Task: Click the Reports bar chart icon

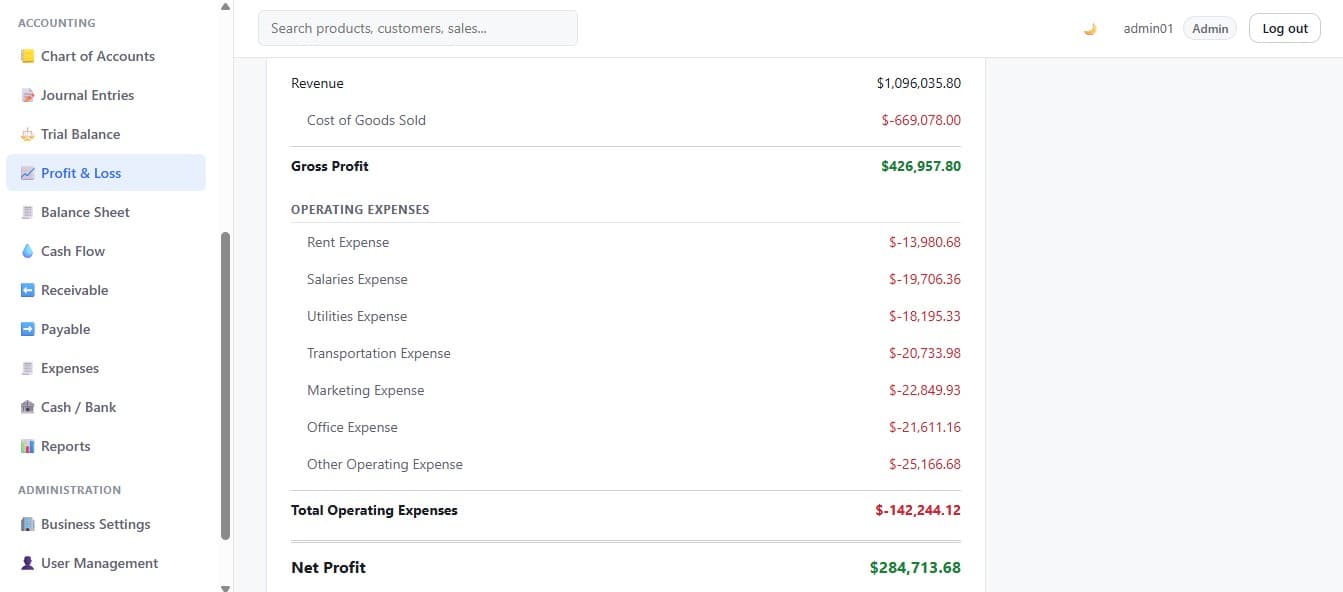Action: point(28,446)
